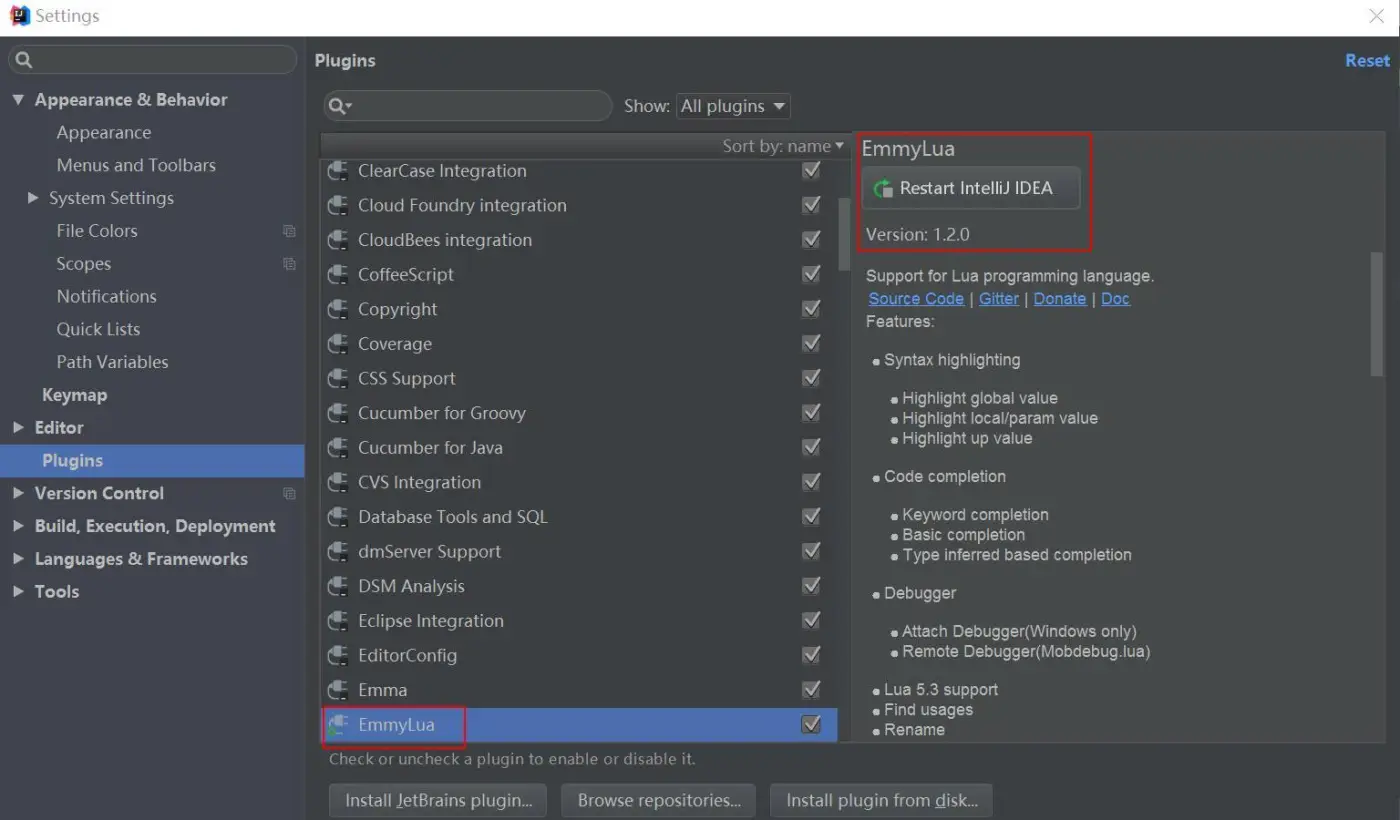Viewport: 1400px width, 820px height.
Task: Toggle the Eclipse Integration checkbox
Action: [811, 620]
